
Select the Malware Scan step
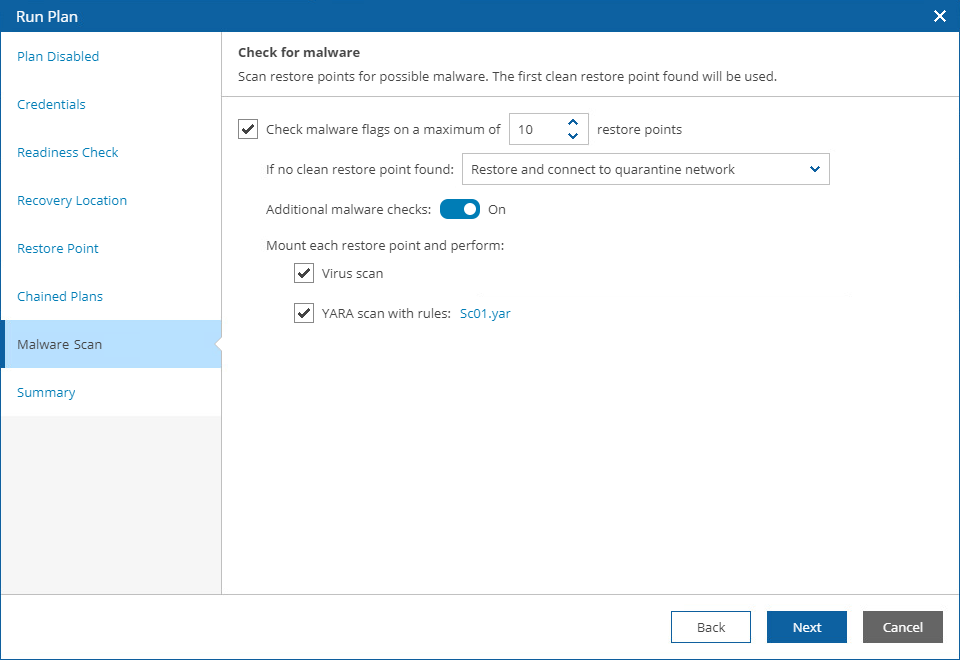60,344
